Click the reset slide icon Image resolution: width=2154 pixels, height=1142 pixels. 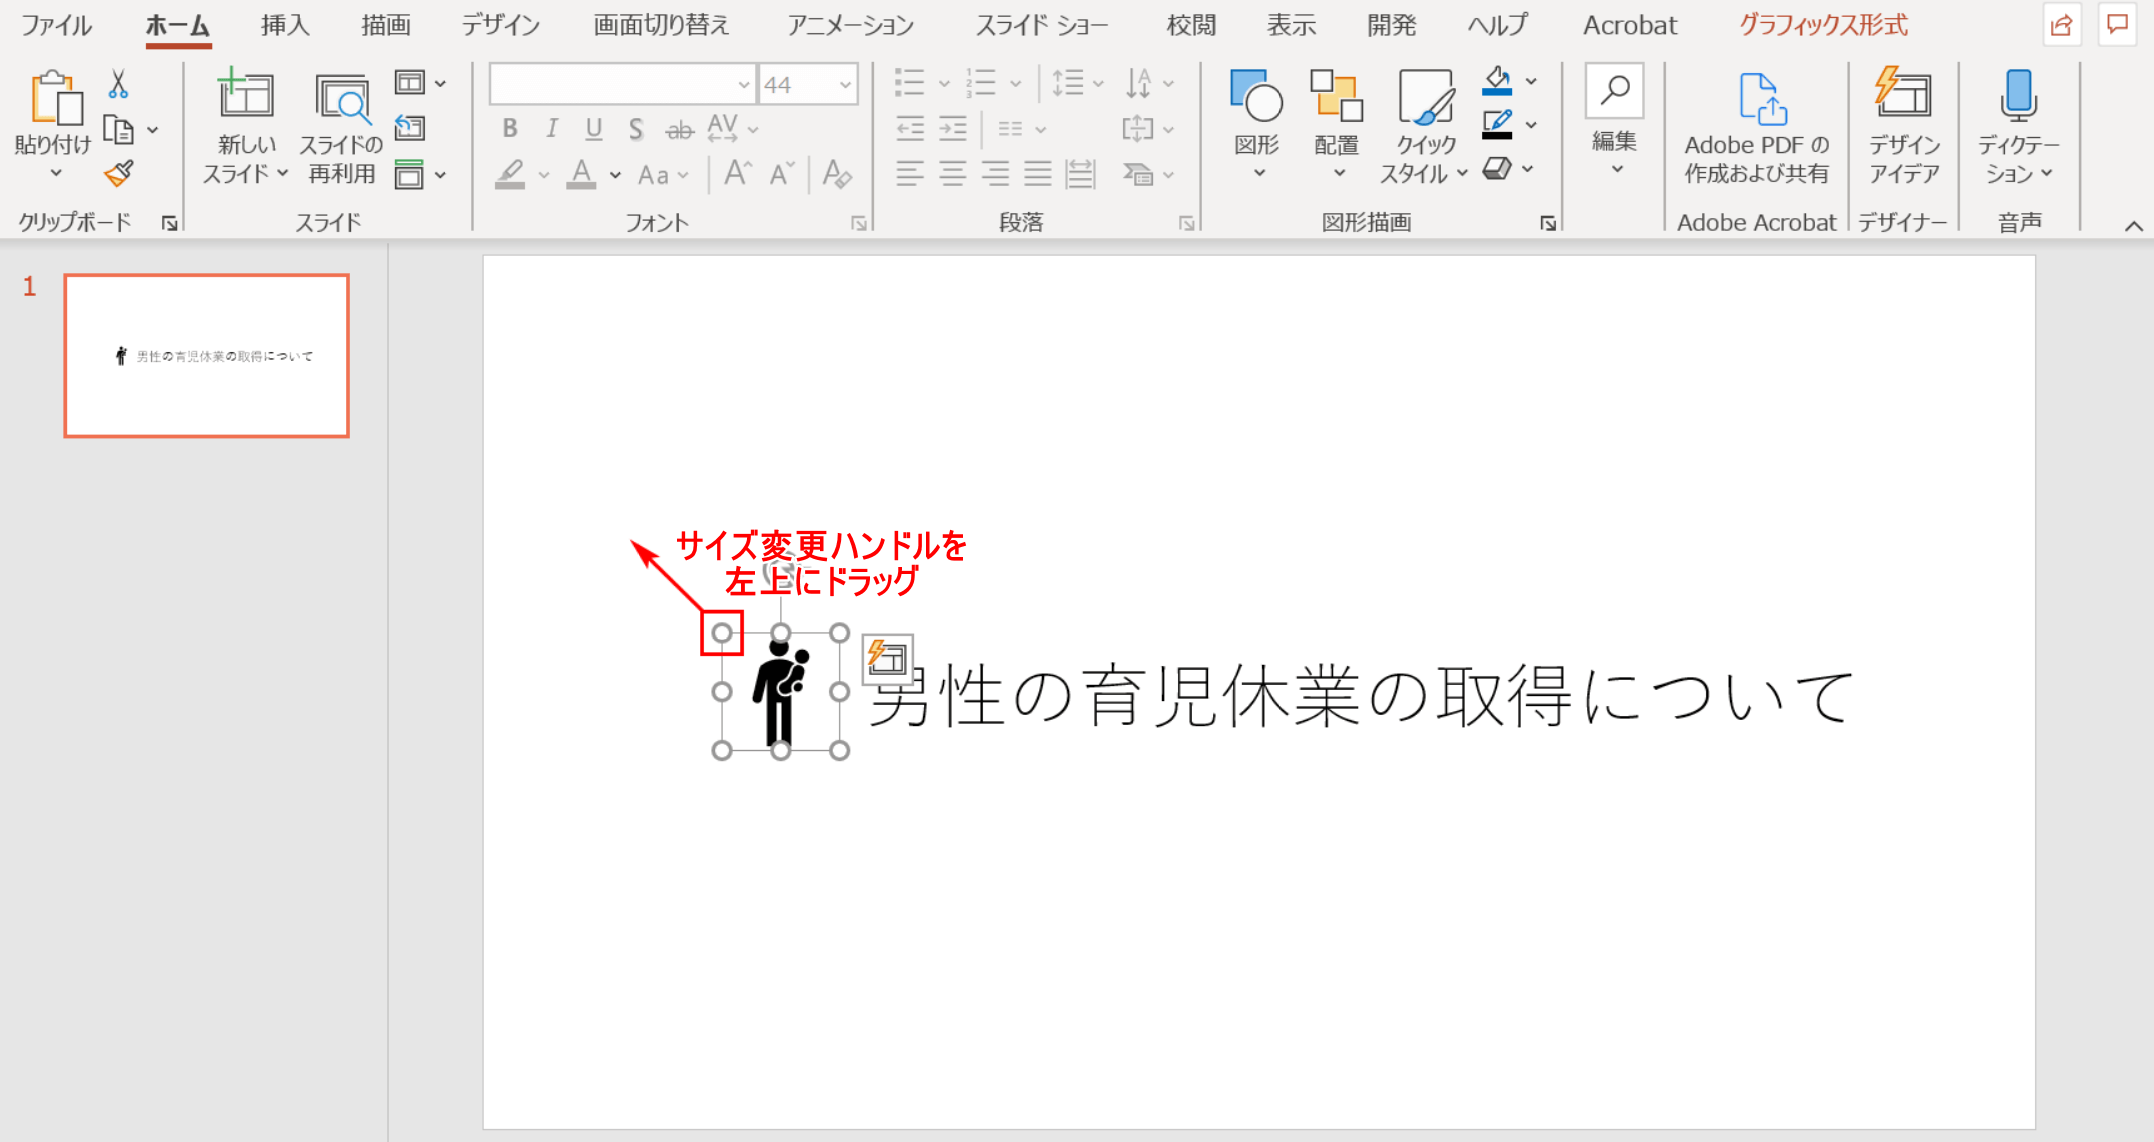[410, 128]
